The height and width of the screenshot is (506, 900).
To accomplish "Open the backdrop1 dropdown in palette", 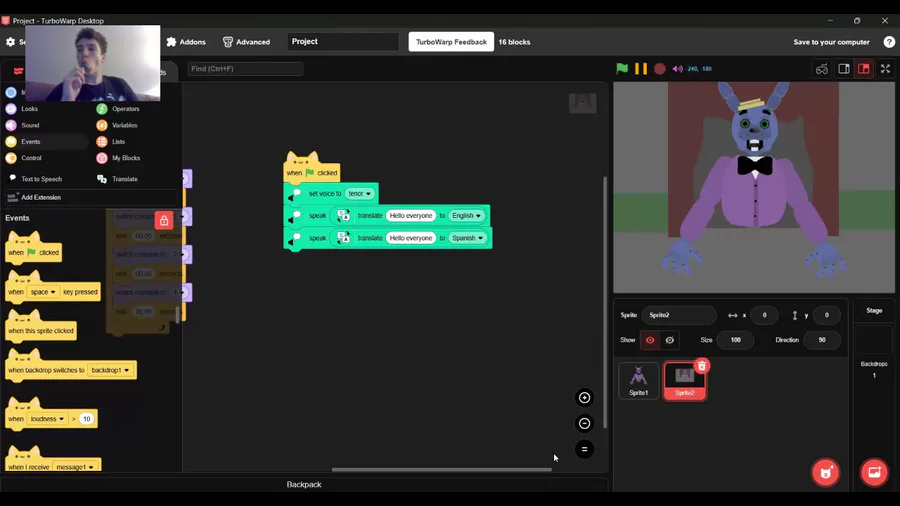I will [110, 370].
